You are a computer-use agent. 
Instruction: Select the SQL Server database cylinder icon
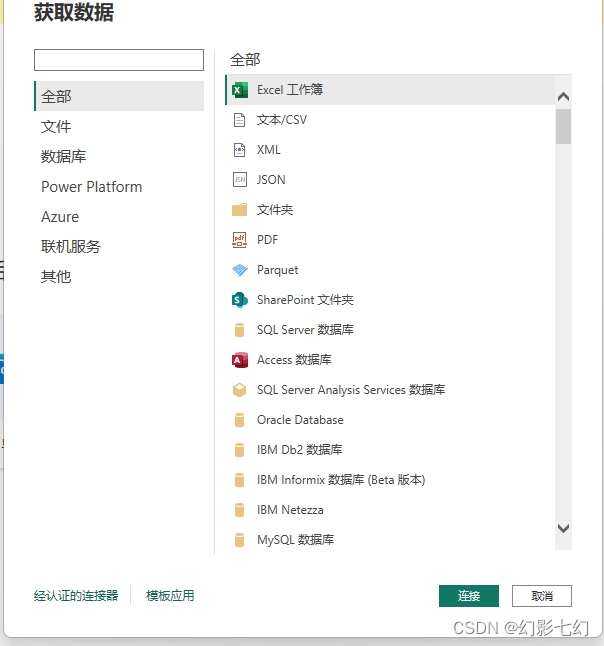click(x=239, y=330)
